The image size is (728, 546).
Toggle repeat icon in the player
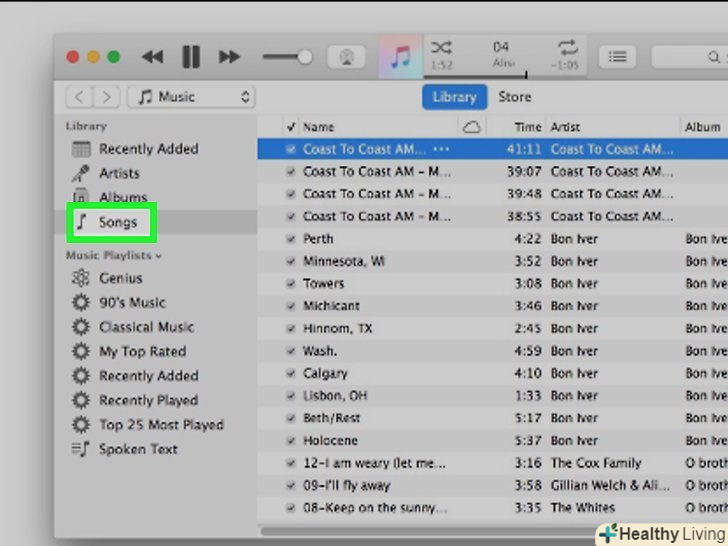[x=568, y=47]
